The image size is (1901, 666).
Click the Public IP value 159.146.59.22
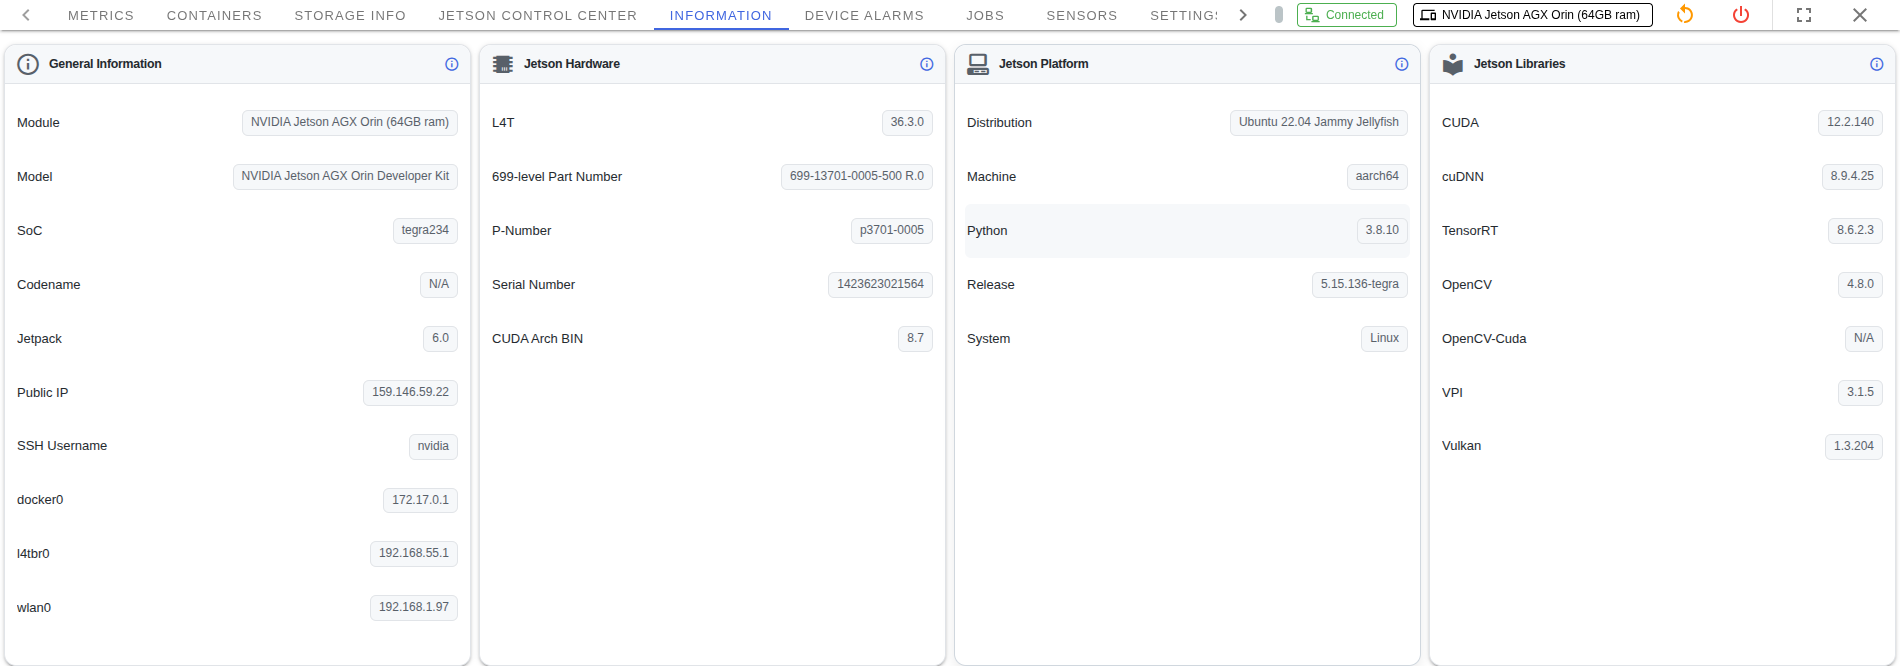point(410,392)
